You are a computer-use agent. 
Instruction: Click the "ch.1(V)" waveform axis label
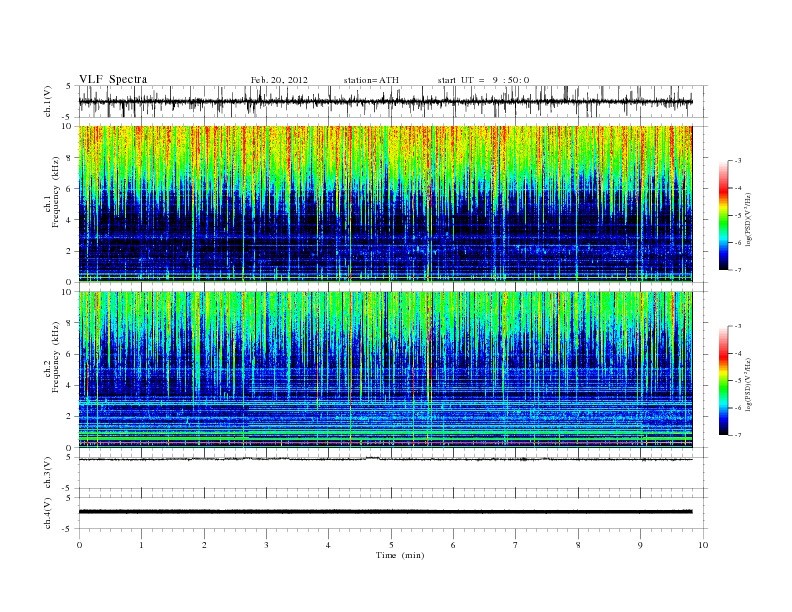pyautogui.click(x=48, y=101)
